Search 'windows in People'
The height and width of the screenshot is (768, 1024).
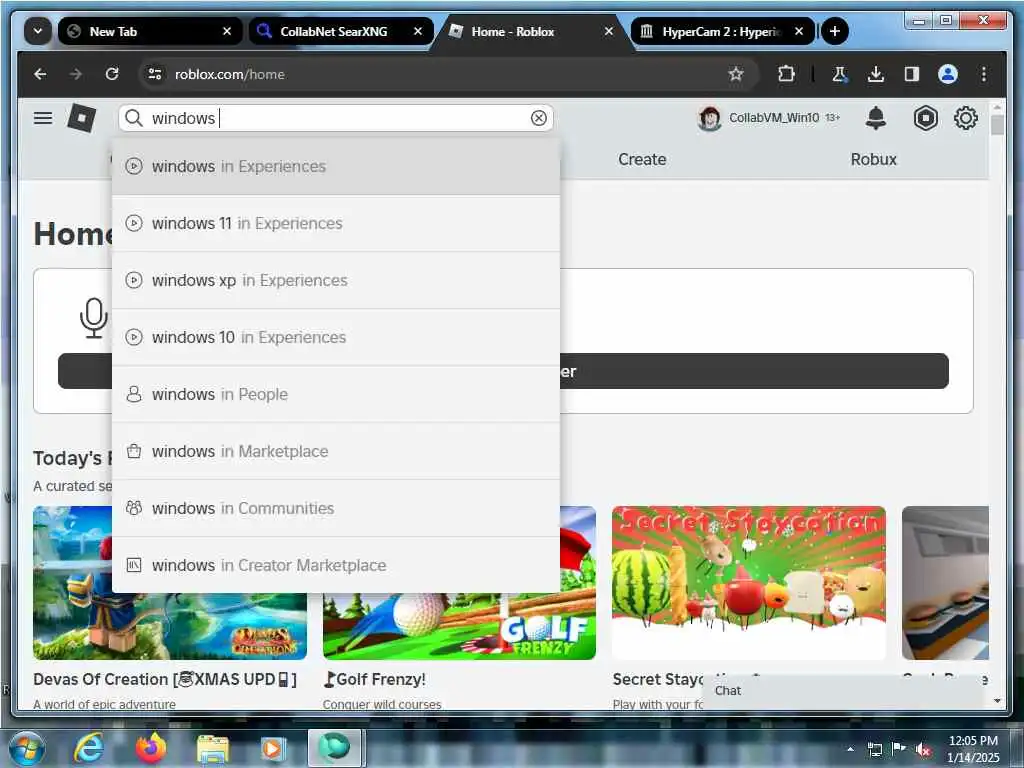click(x=336, y=394)
